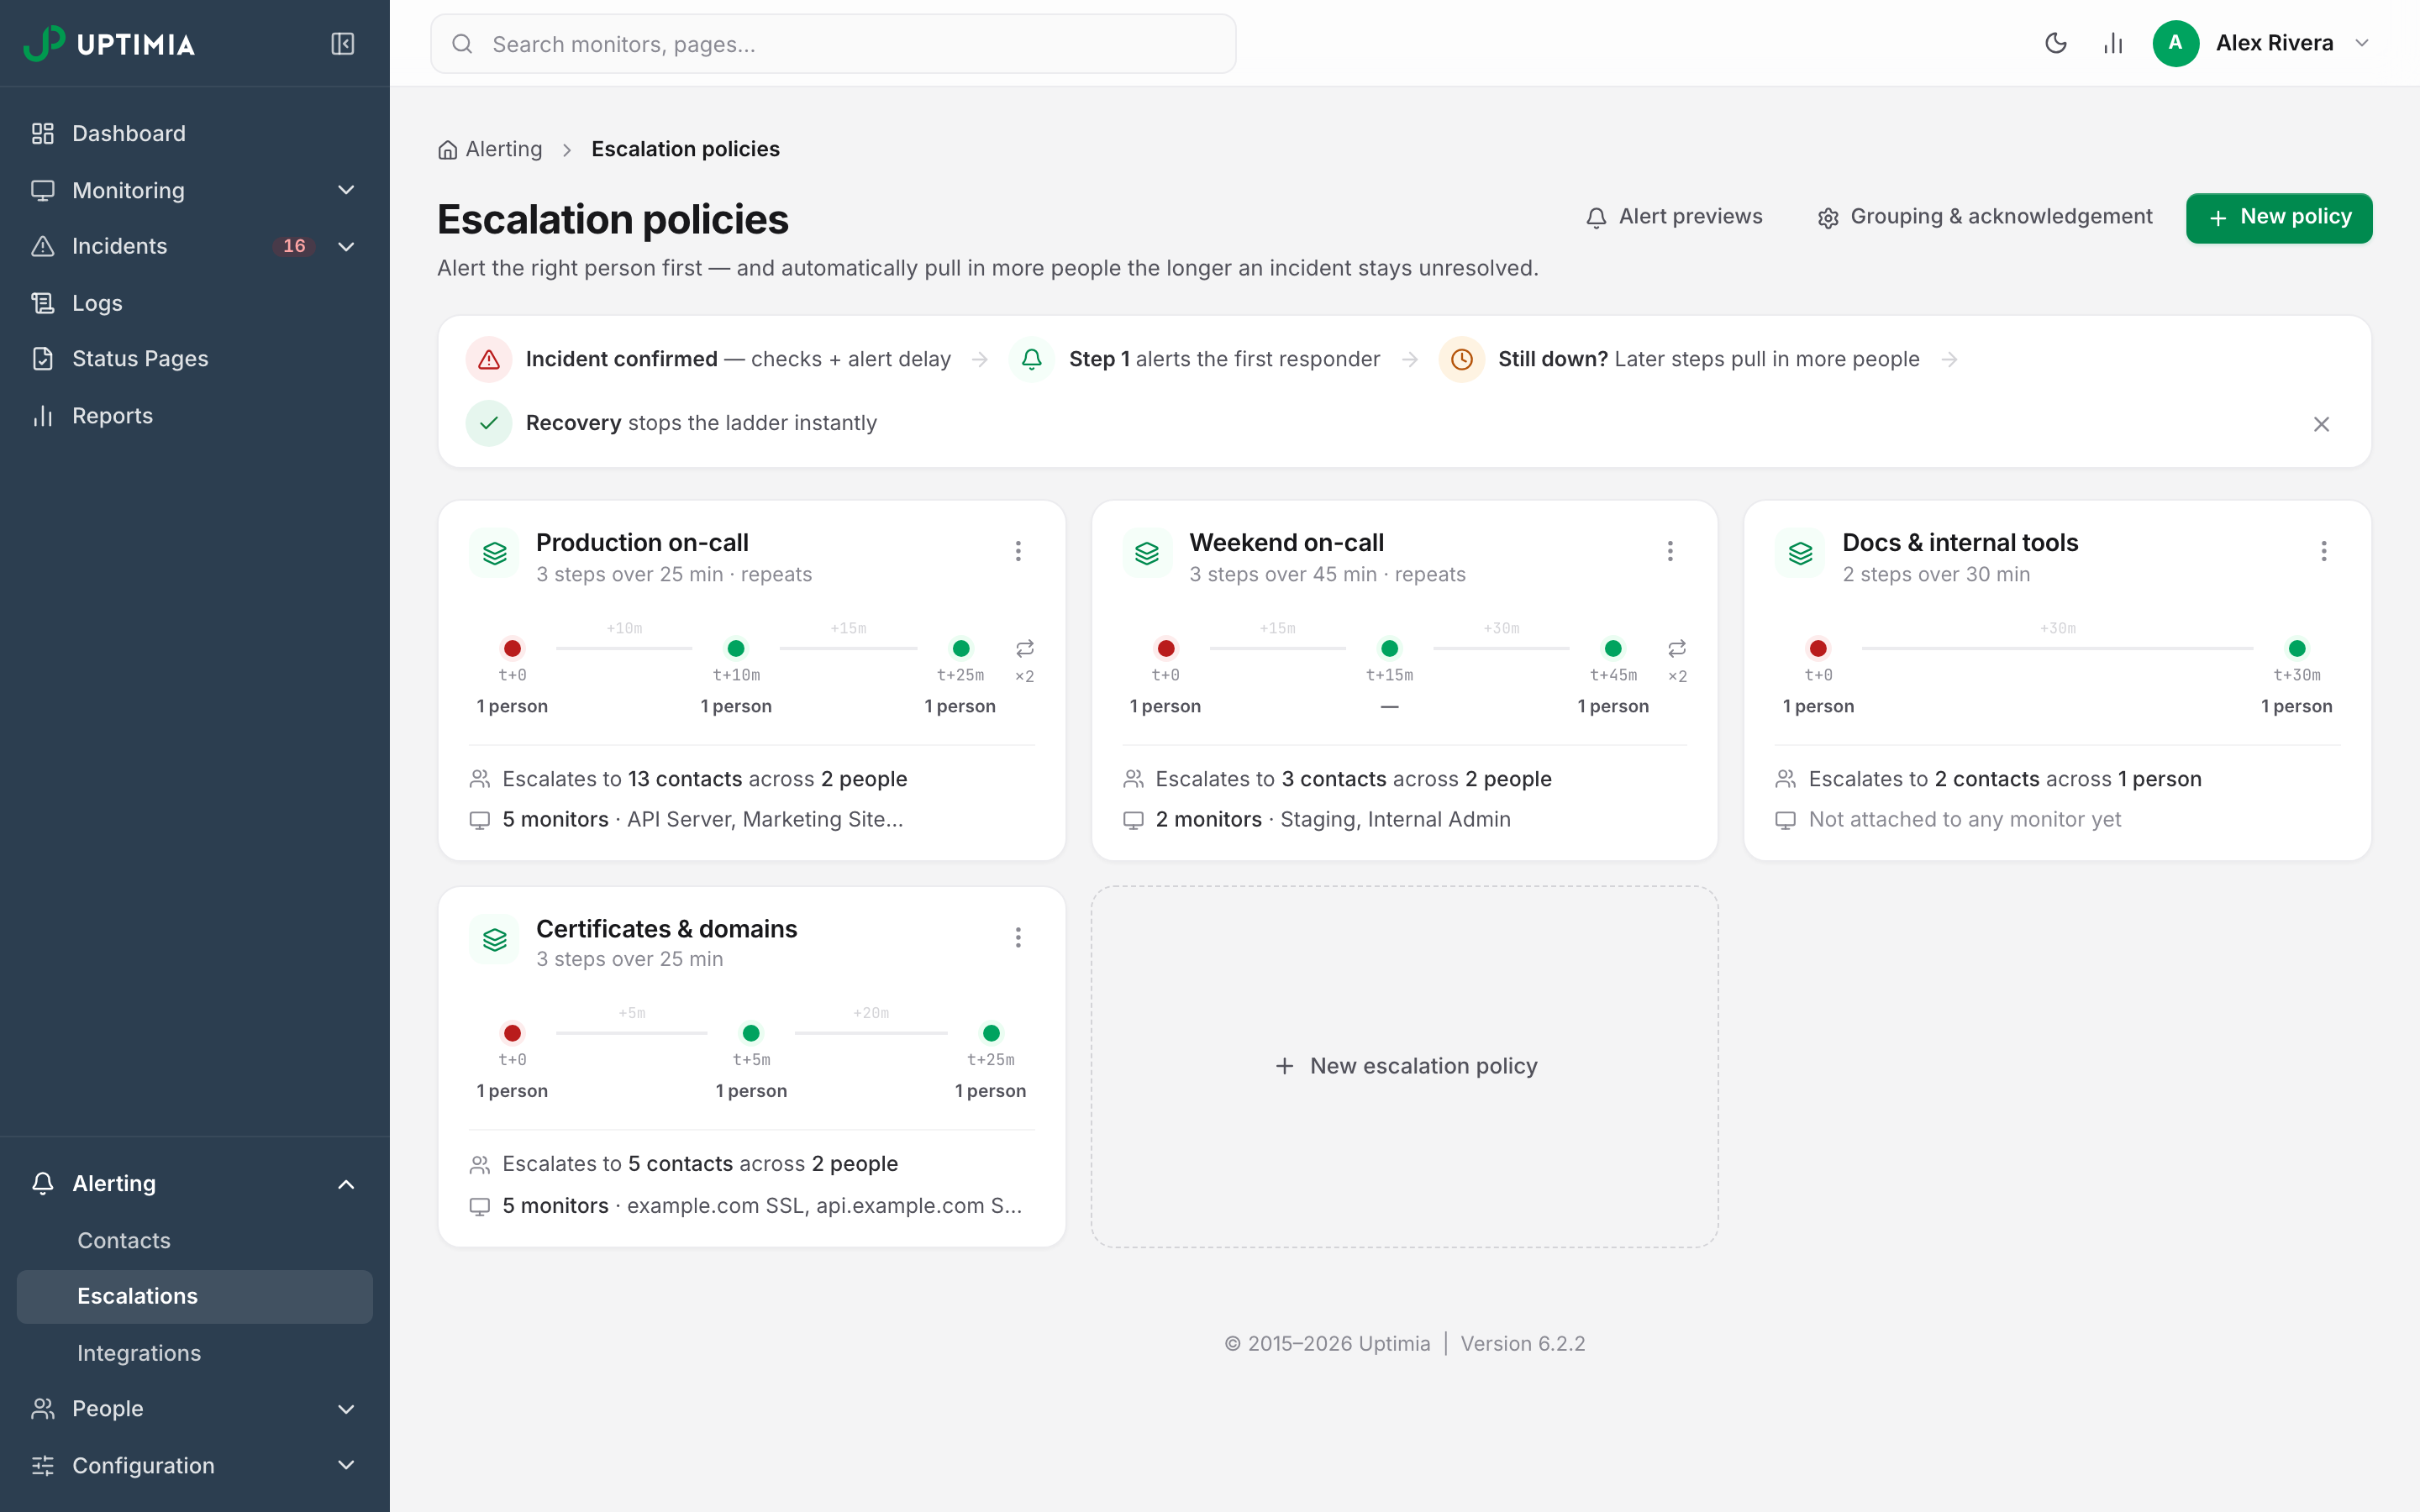The width and height of the screenshot is (2420, 1512).
Task: Expand the Configuration menu chevron
Action: [x=346, y=1465]
